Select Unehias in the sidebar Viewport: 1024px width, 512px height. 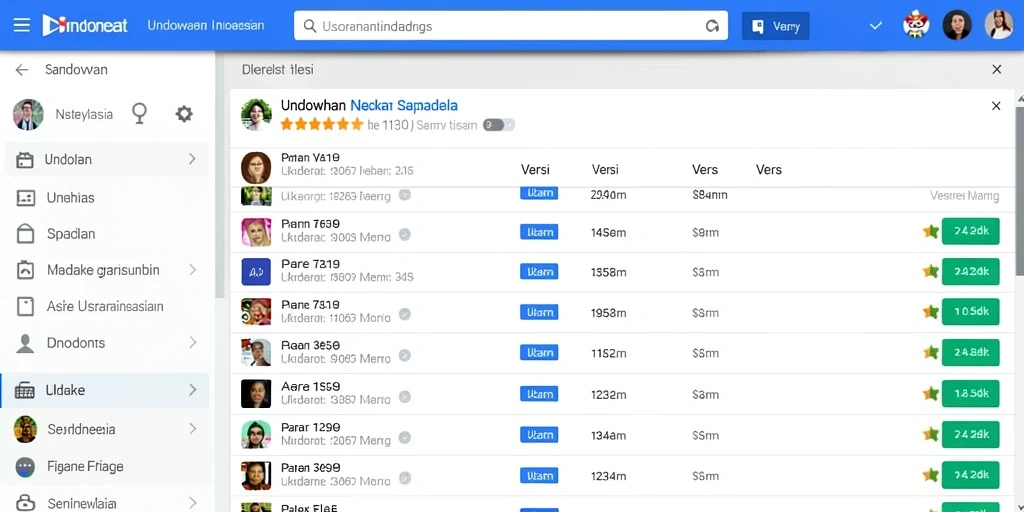point(105,198)
